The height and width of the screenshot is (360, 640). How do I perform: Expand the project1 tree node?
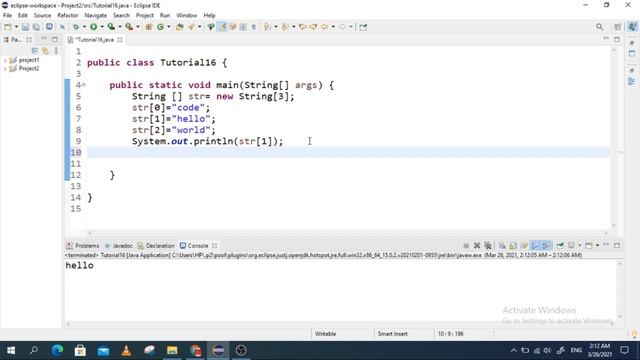pyautogui.click(x=5, y=60)
